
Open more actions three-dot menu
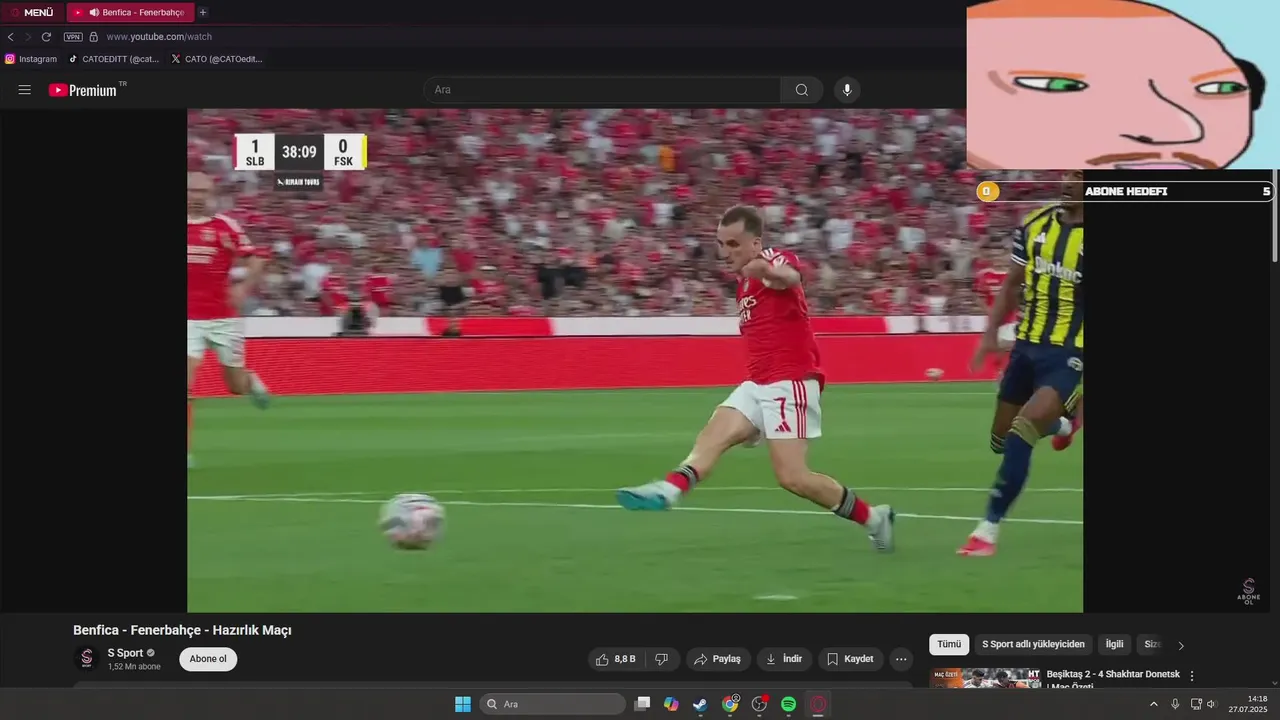tap(901, 659)
